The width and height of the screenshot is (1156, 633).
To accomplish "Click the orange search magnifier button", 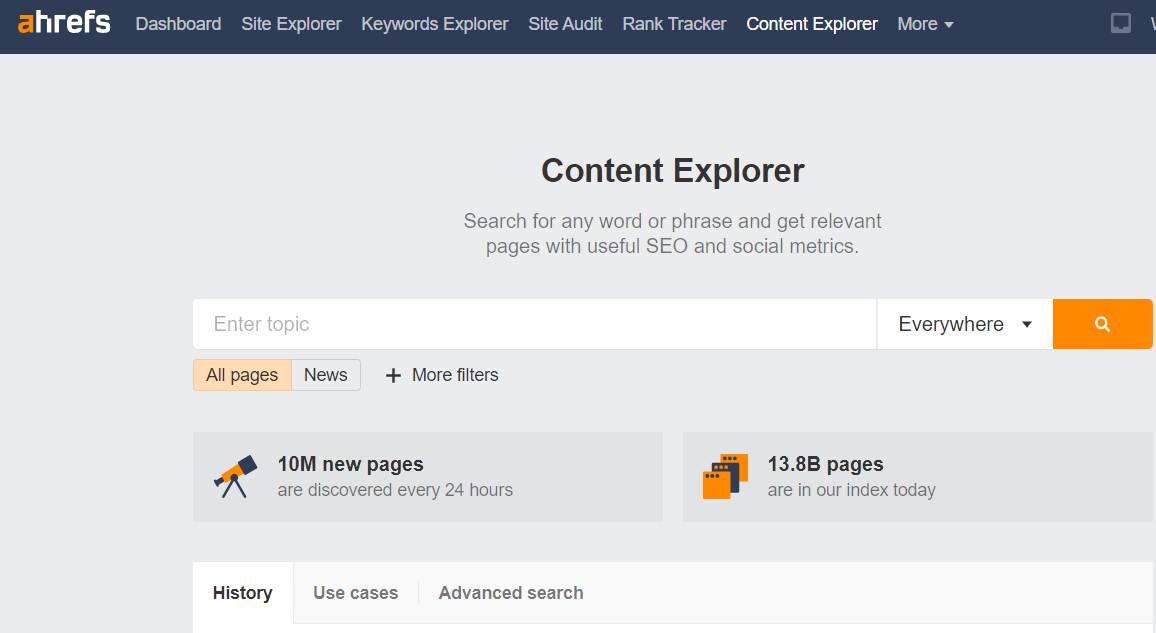I will (1102, 324).
